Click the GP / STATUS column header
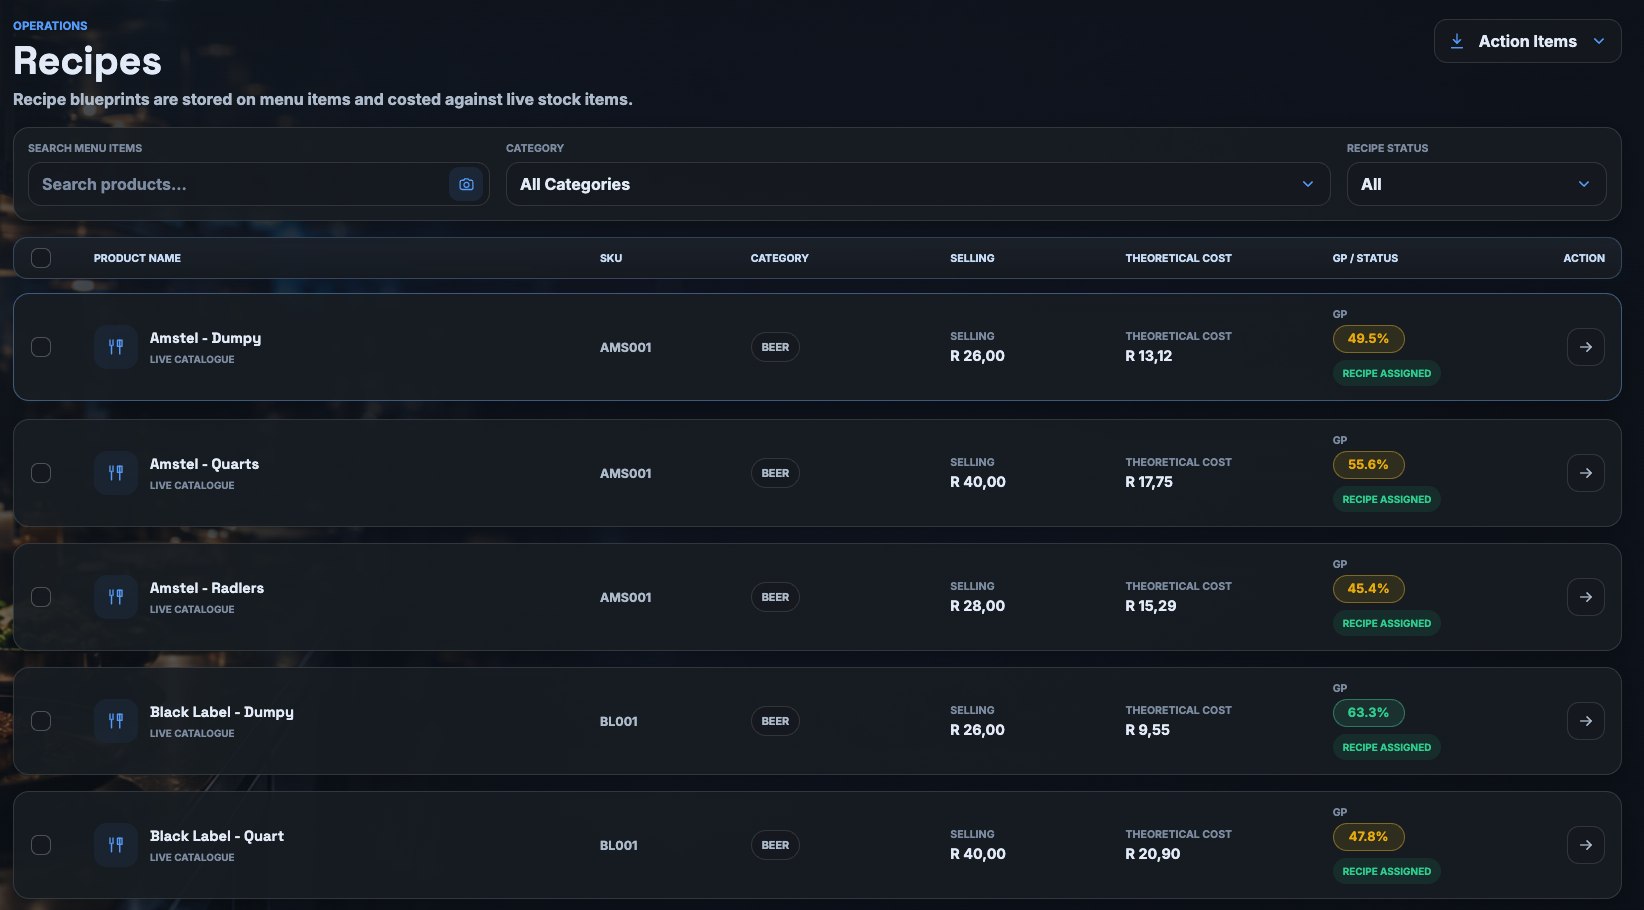The image size is (1644, 910). pos(1365,258)
